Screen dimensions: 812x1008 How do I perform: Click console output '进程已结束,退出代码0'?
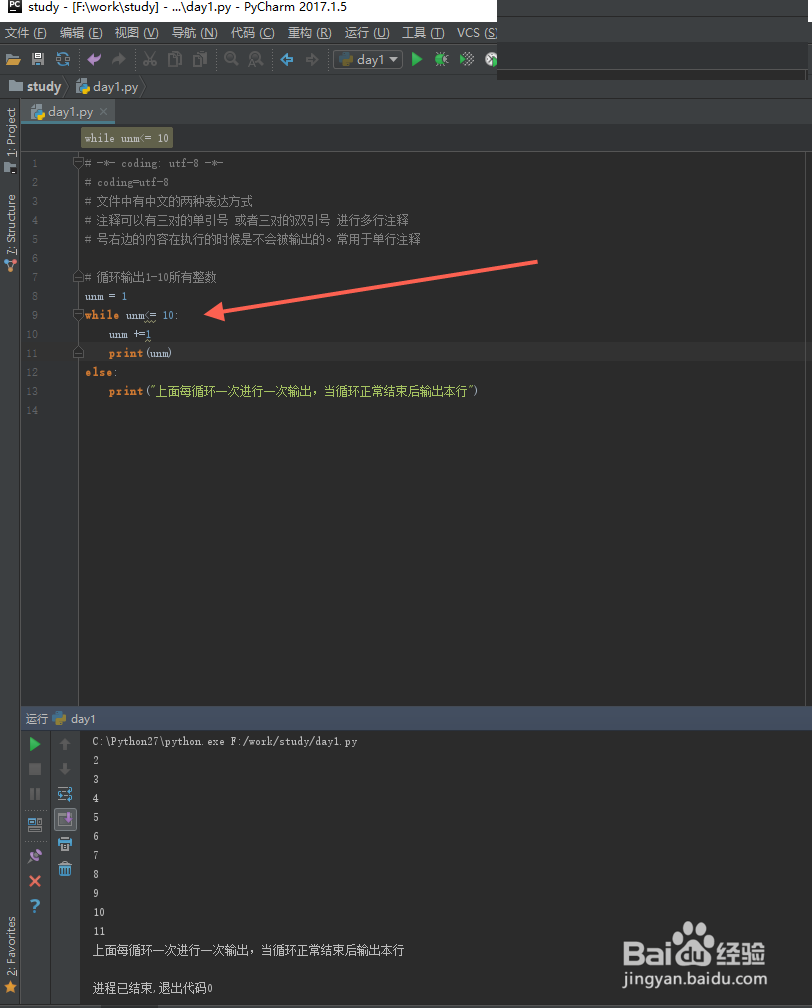pyautogui.click(x=152, y=988)
